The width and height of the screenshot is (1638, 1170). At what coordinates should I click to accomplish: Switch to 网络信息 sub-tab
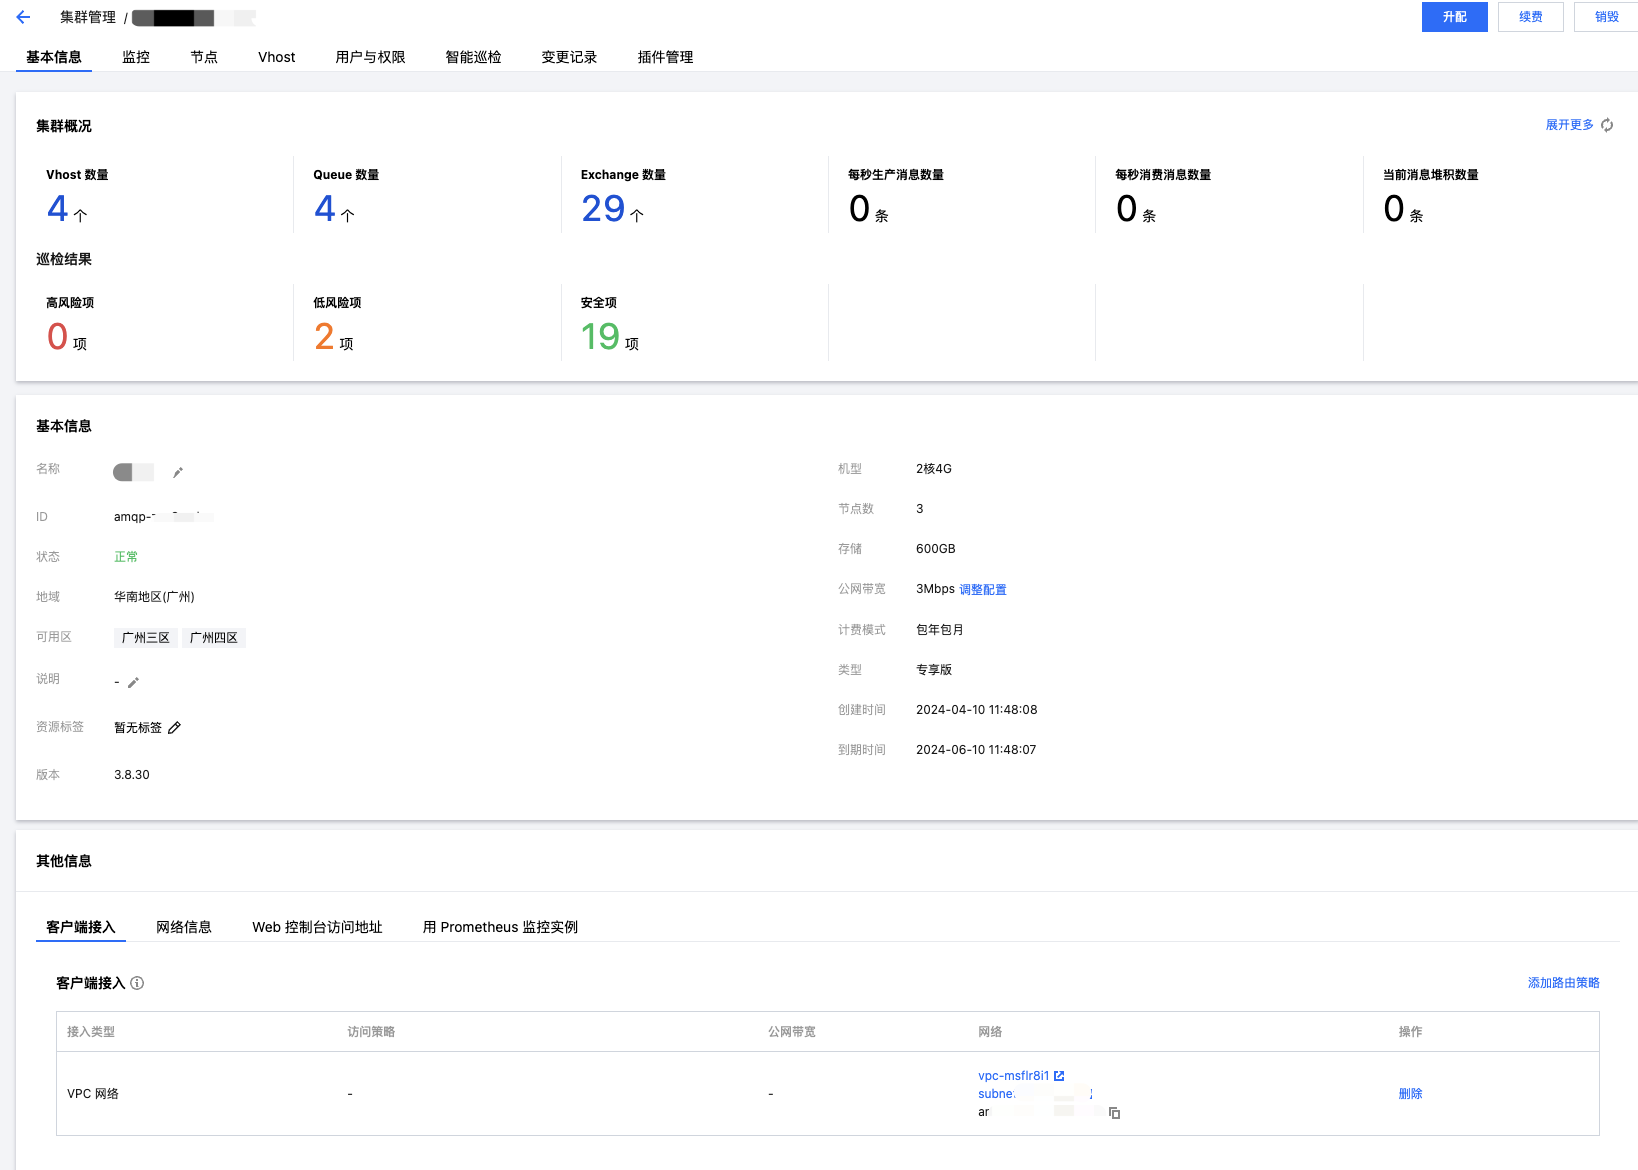pos(184,927)
